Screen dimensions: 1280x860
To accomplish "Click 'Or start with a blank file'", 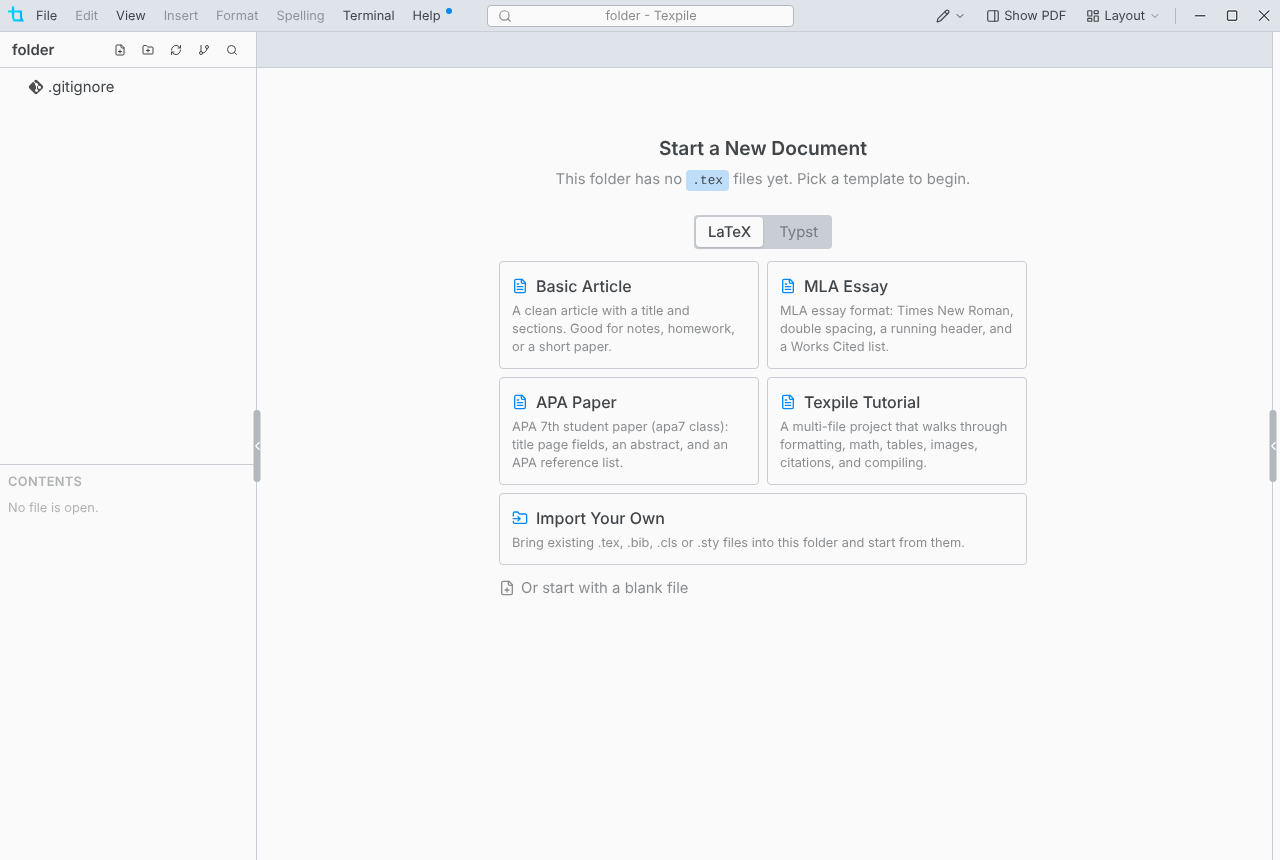I will pyautogui.click(x=594, y=588).
